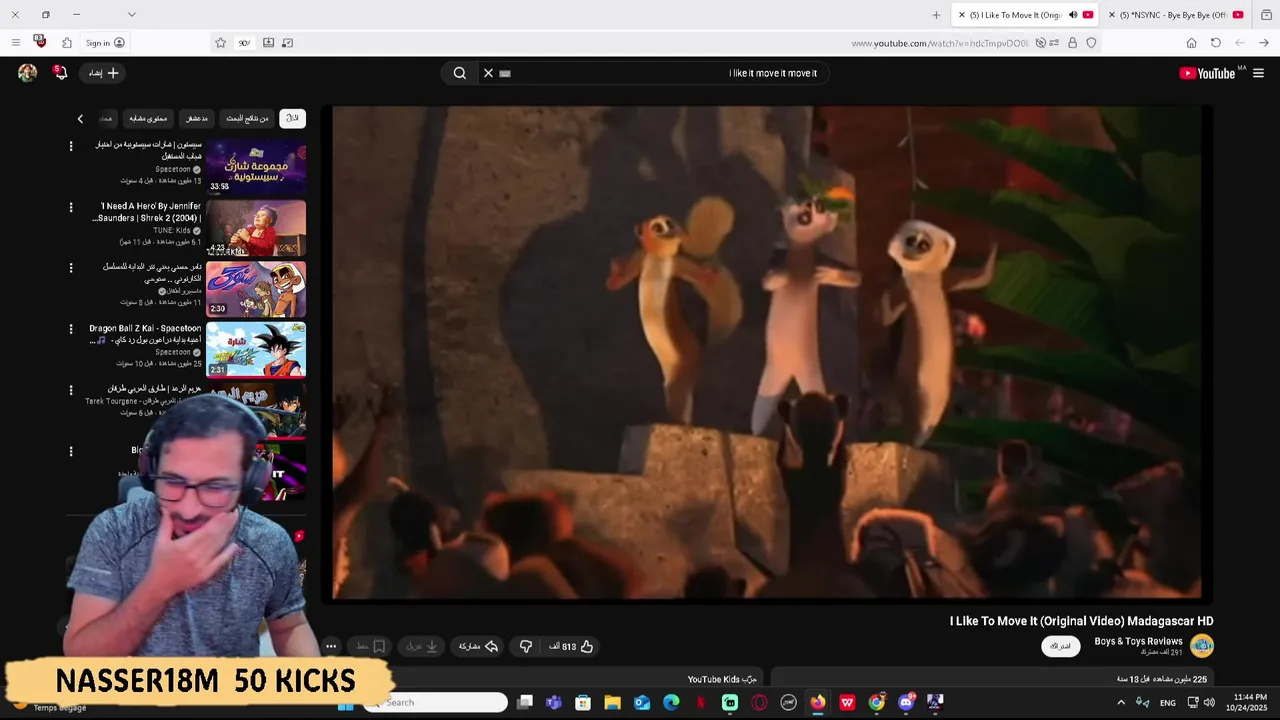Select the highlighted 'All' filter chip
1280x720 pixels.
[292, 118]
